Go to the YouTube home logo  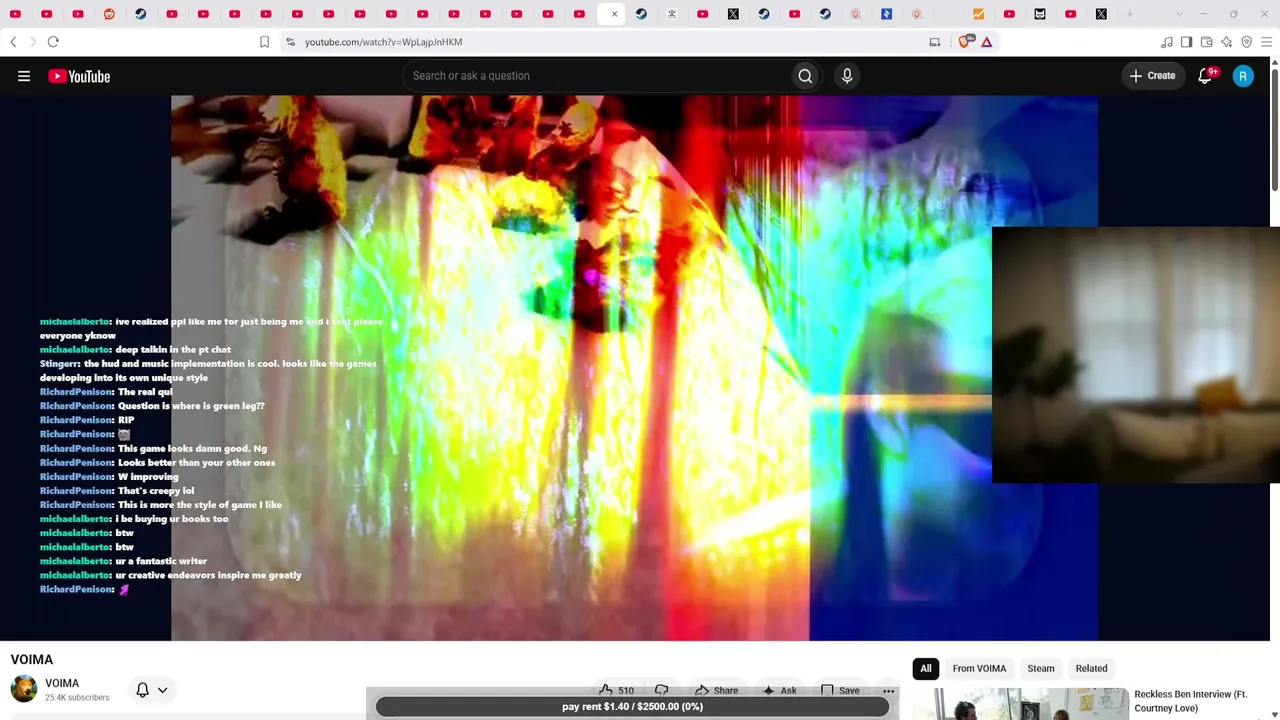tap(79, 76)
